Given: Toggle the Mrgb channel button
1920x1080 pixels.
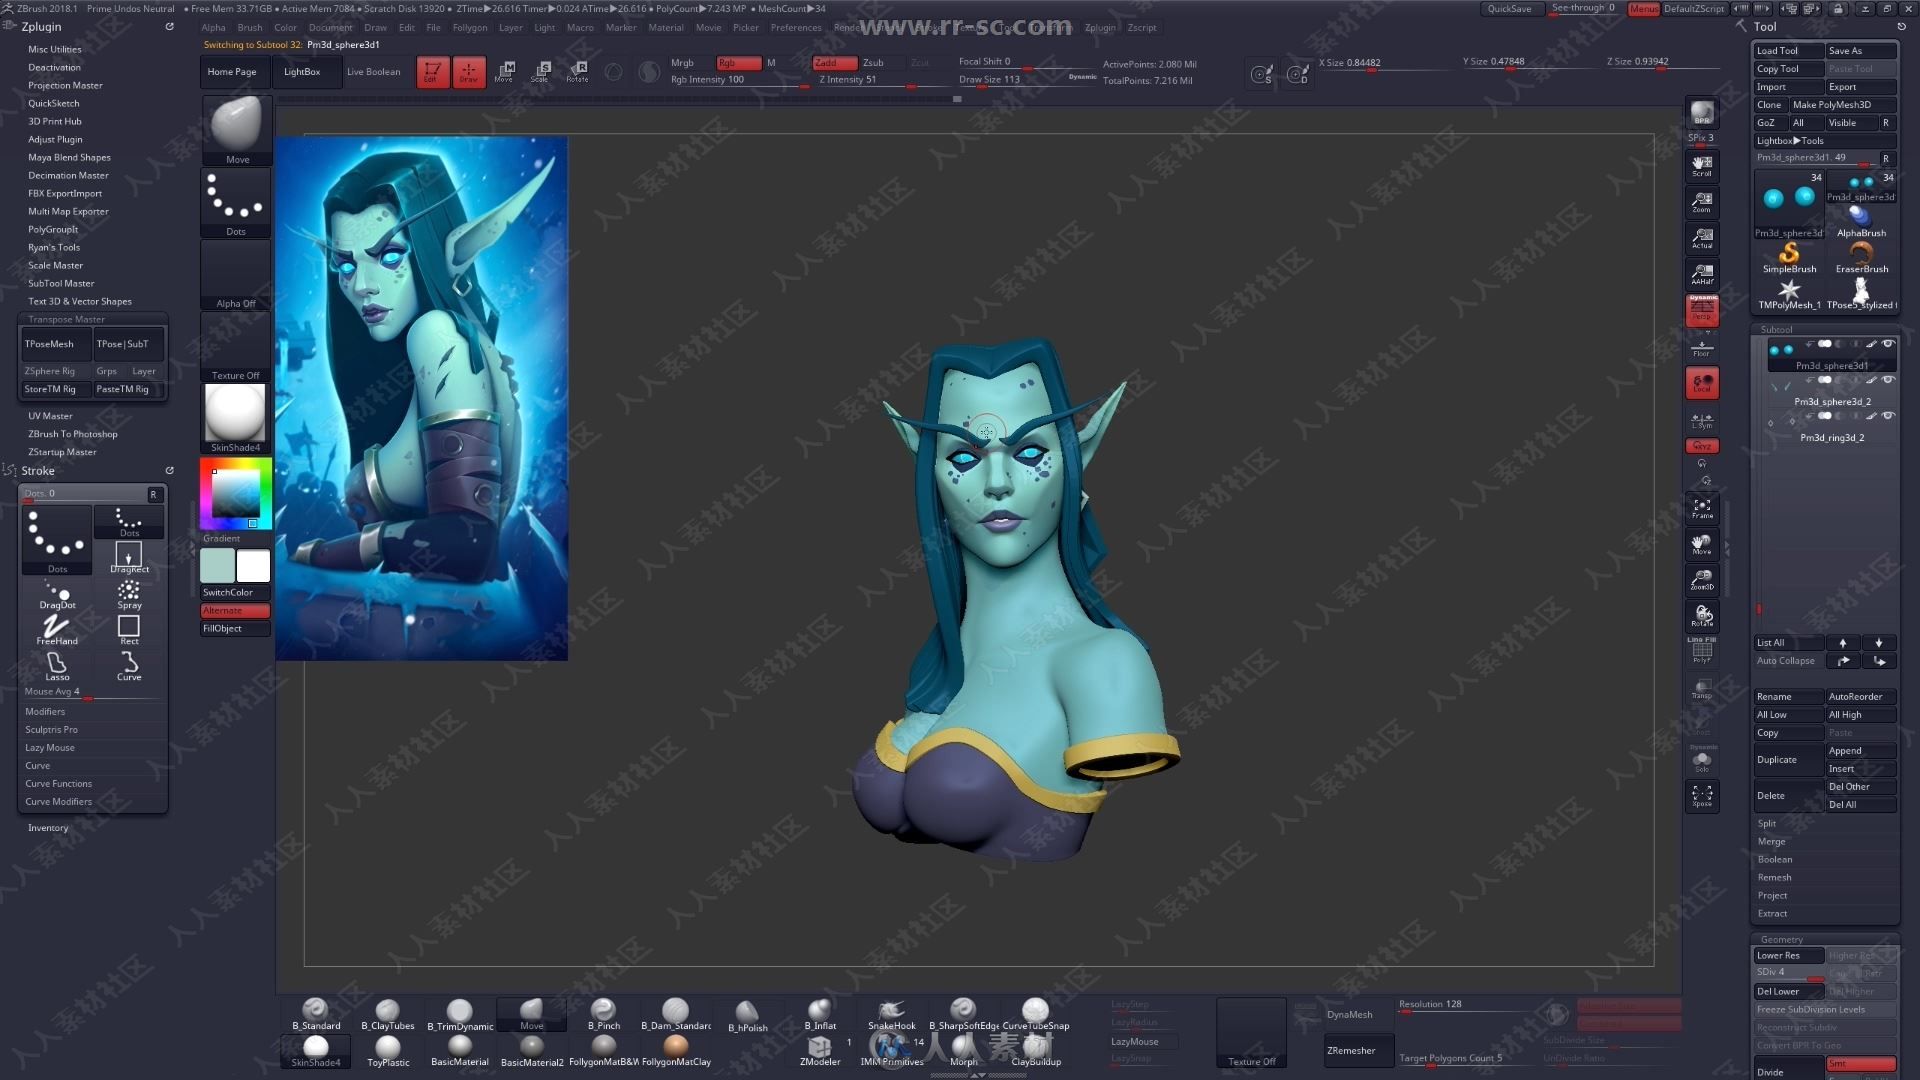Looking at the screenshot, I should click(683, 63).
